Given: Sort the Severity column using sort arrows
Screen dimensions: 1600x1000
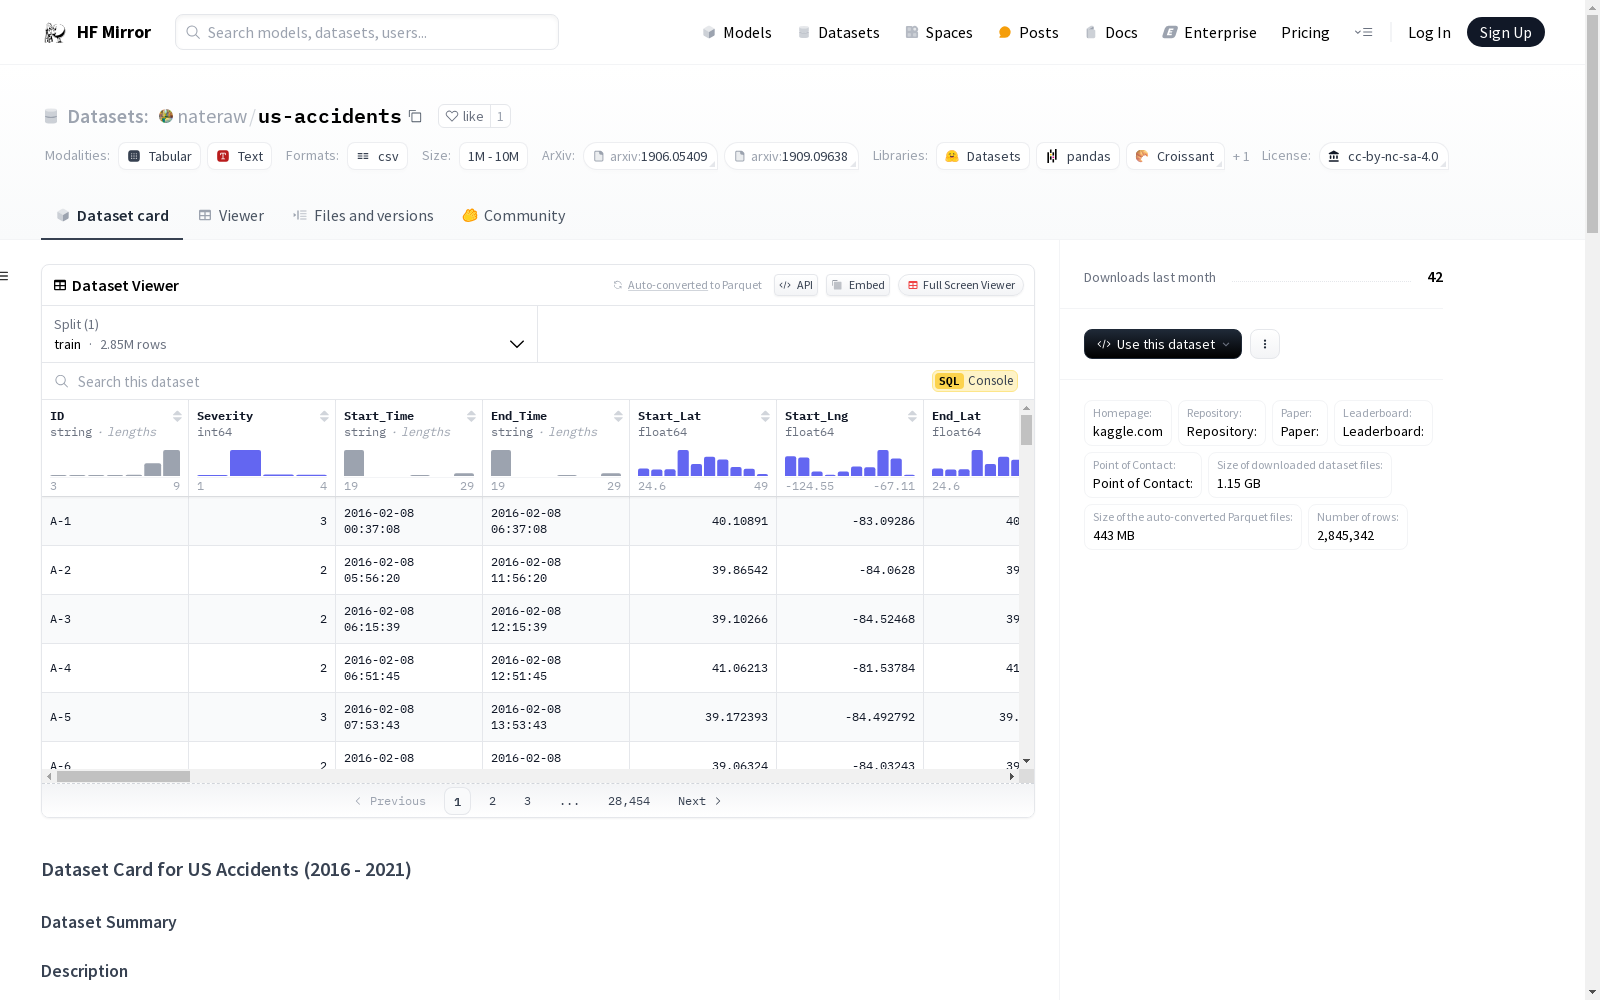Looking at the screenshot, I should point(324,416).
